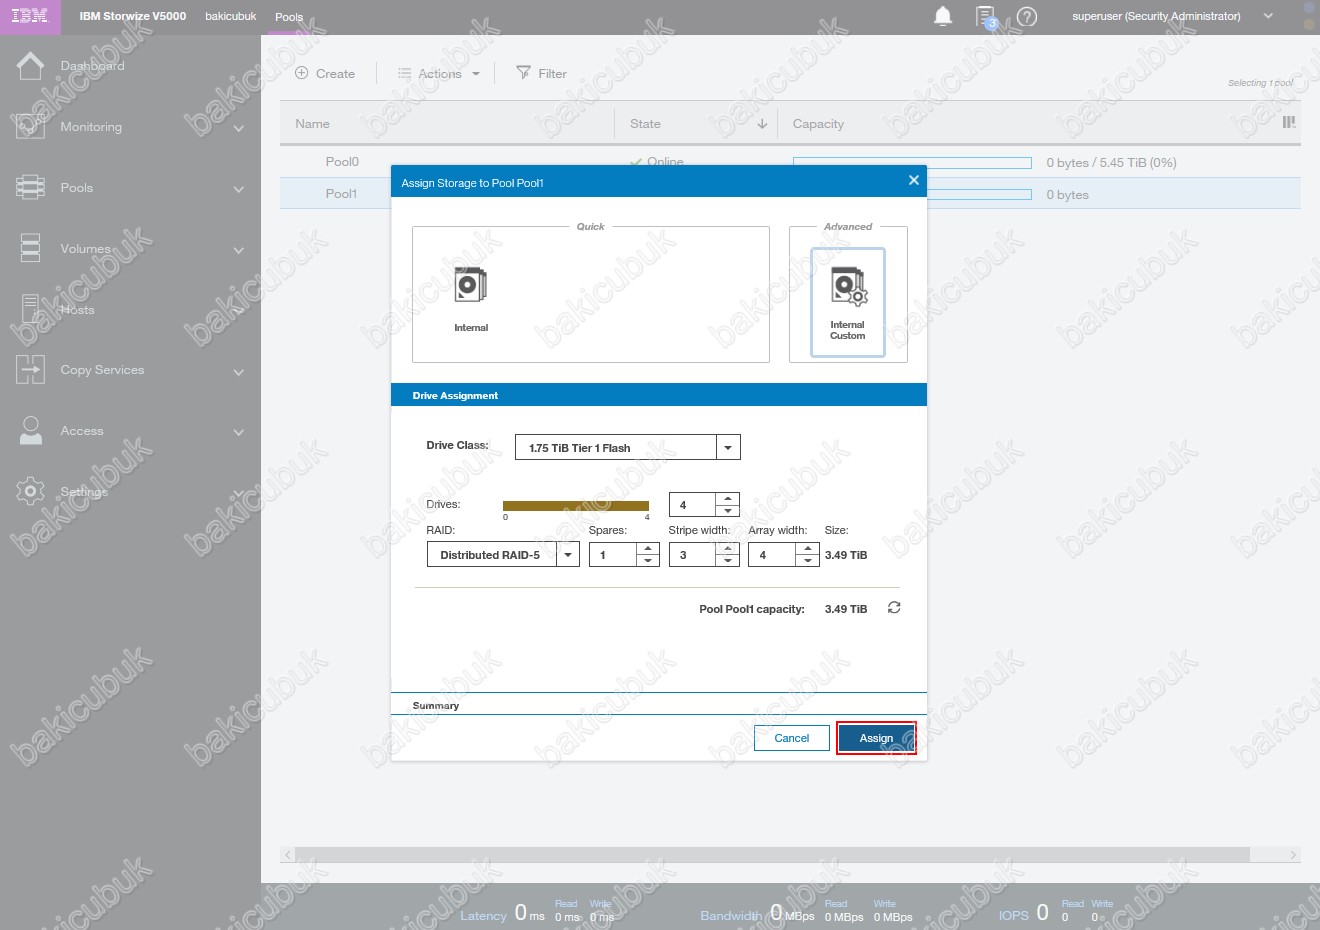Click the Volumes sidebar icon
Image resolution: width=1320 pixels, height=930 pixels.
(30, 248)
